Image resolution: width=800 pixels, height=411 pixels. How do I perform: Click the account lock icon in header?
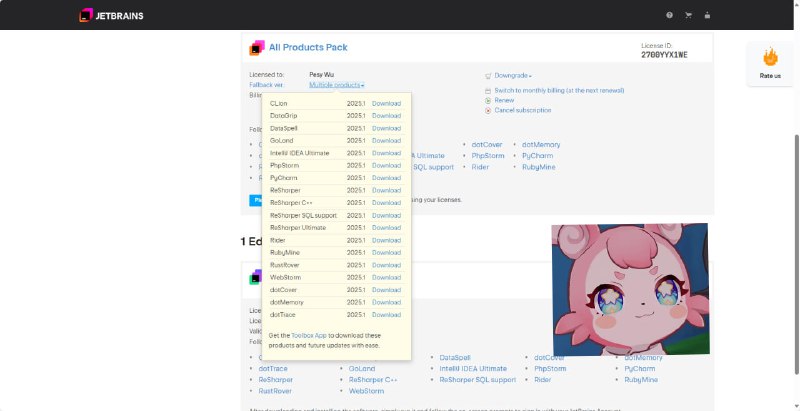(707, 15)
